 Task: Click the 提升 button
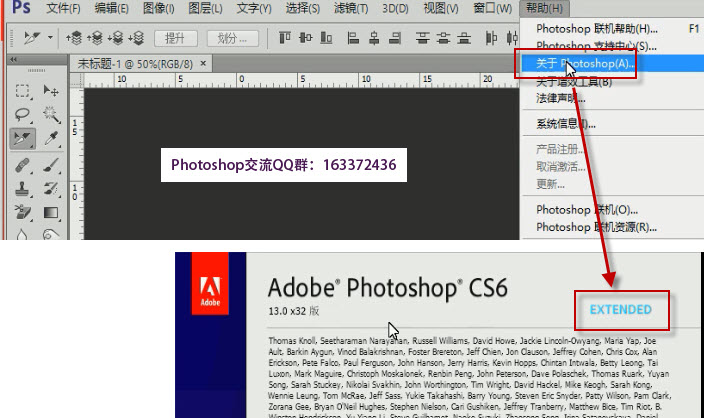(x=175, y=39)
